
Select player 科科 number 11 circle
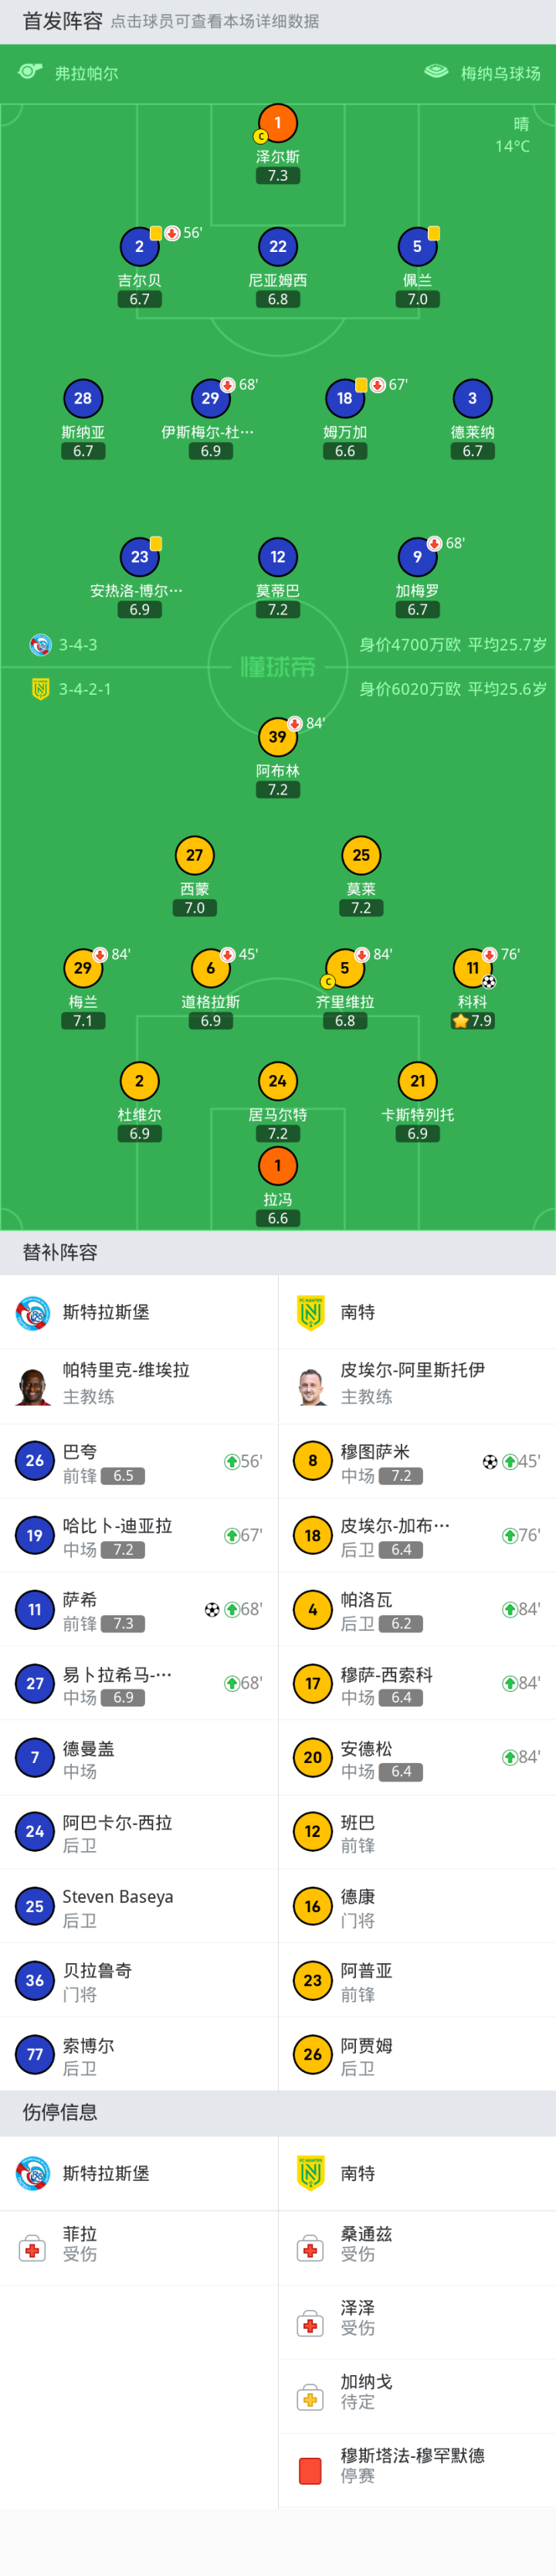[x=472, y=967]
